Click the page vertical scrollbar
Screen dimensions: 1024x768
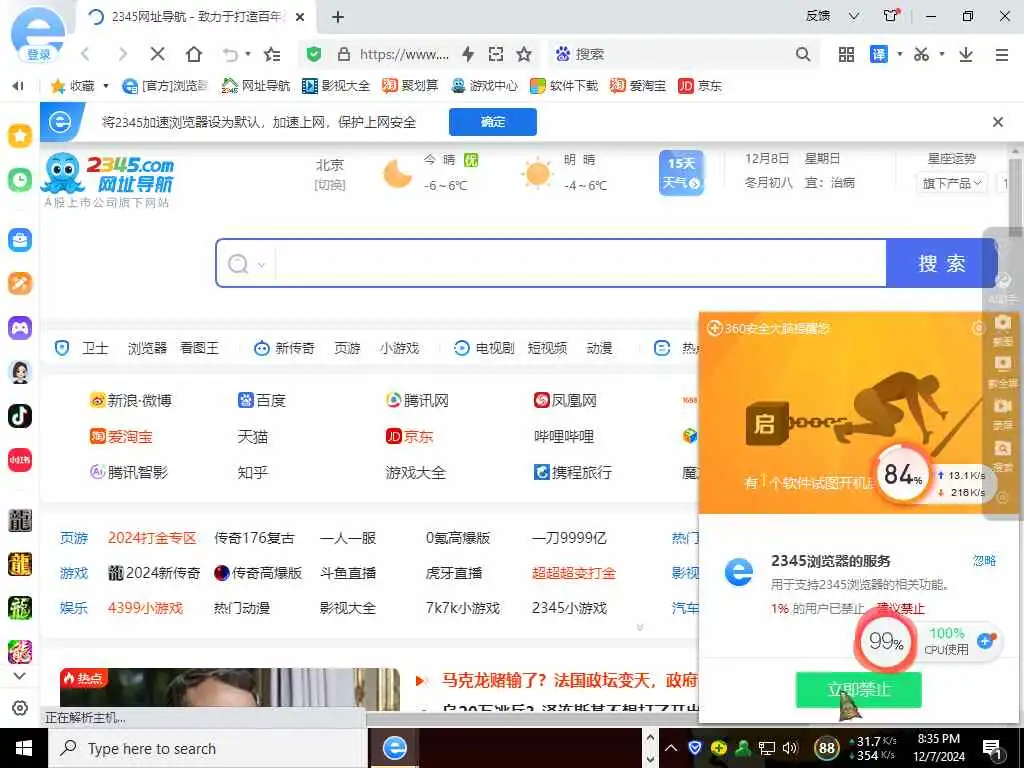tap(1015, 196)
